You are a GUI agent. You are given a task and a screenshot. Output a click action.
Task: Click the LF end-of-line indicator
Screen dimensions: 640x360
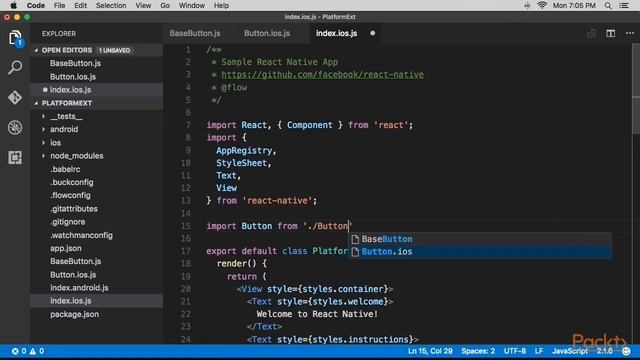click(539, 351)
